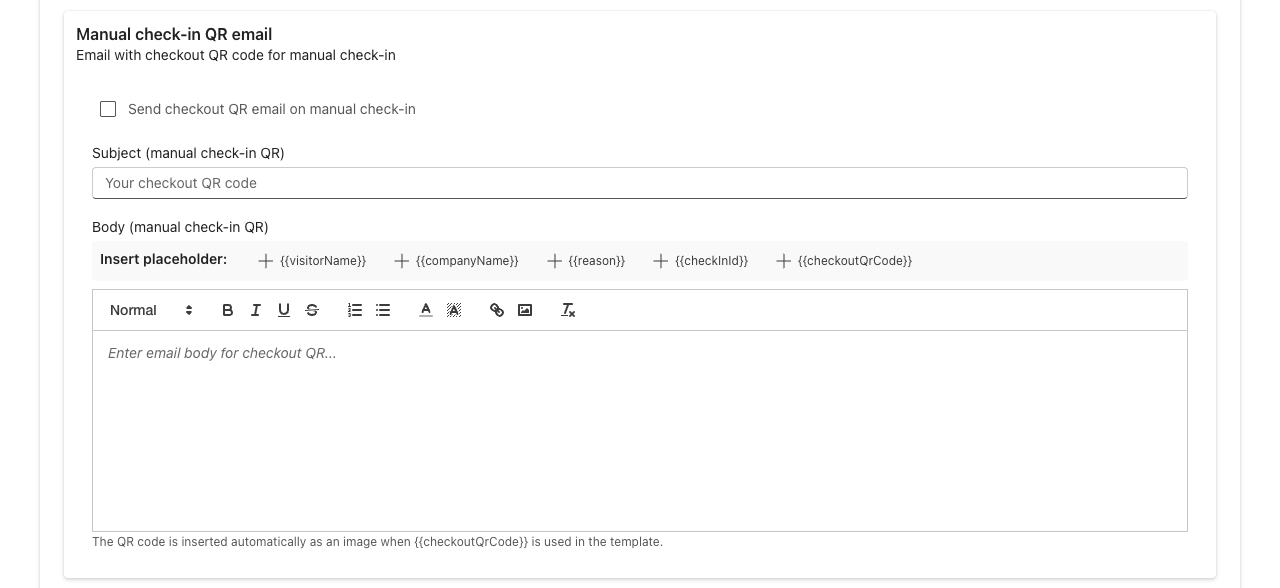
Task: Insert the {{reason}} placeholder
Action: tap(586, 261)
